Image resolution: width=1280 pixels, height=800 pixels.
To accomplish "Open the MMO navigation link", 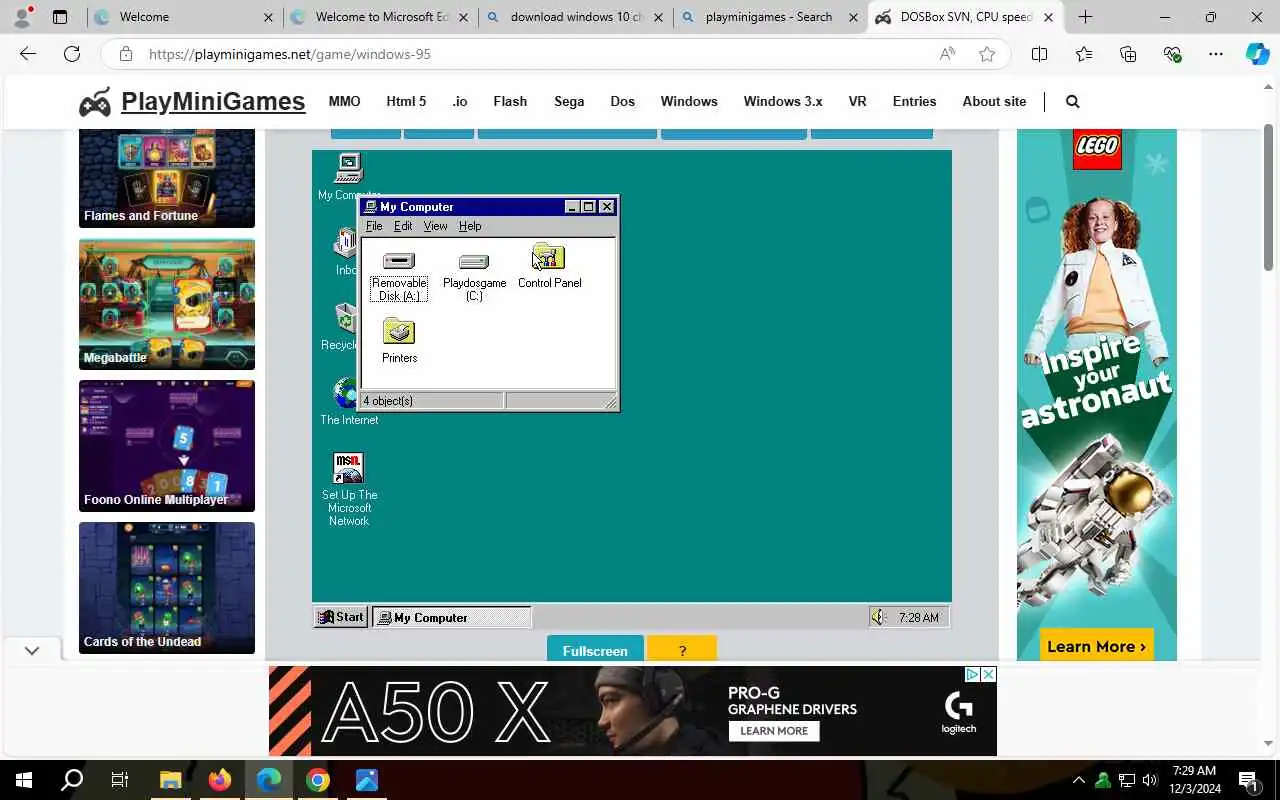I will (344, 101).
